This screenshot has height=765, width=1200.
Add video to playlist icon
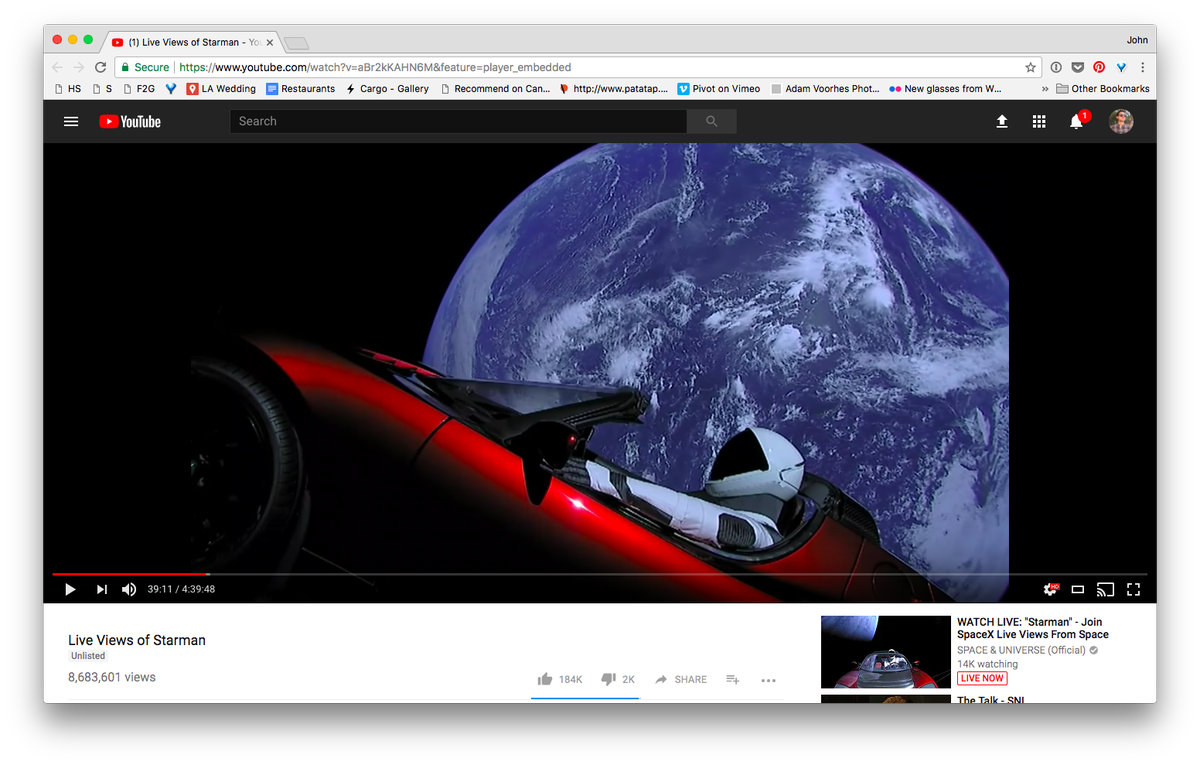733,679
